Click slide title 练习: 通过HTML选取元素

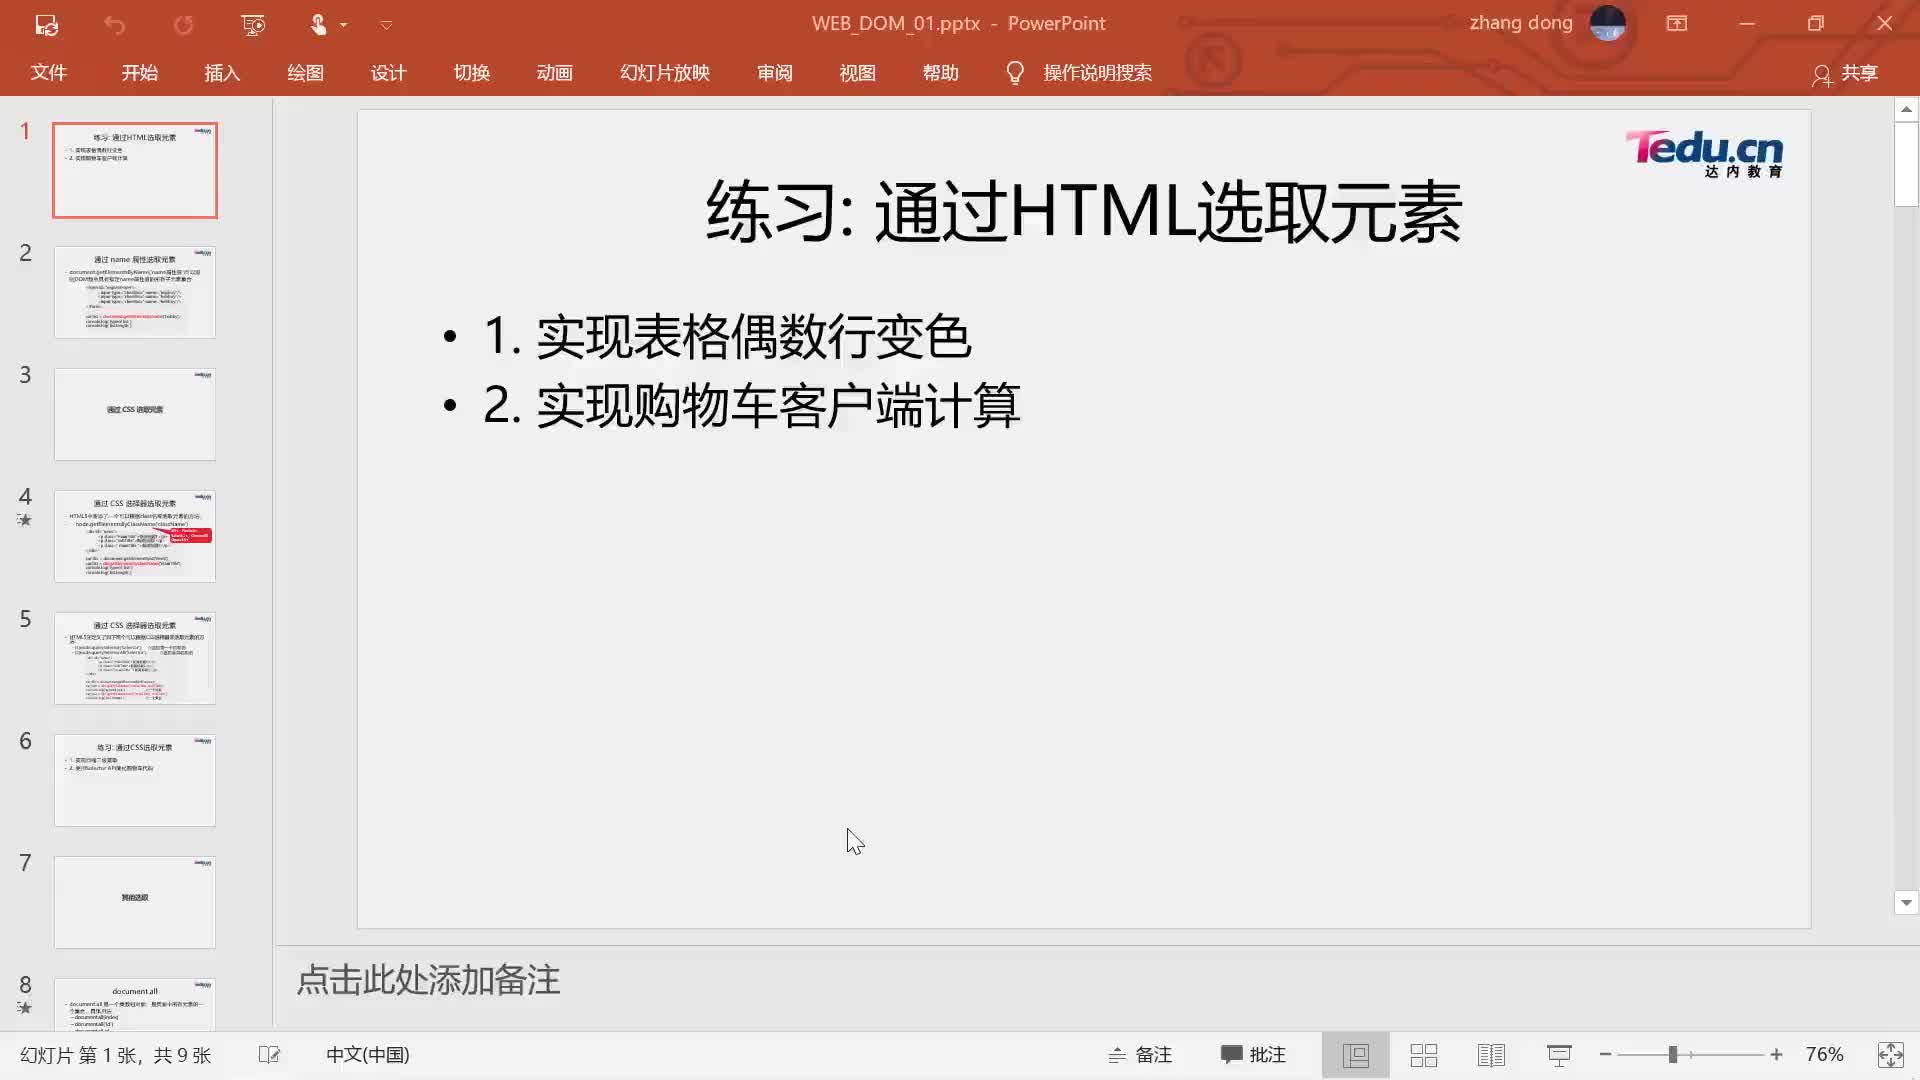[1084, 212]
